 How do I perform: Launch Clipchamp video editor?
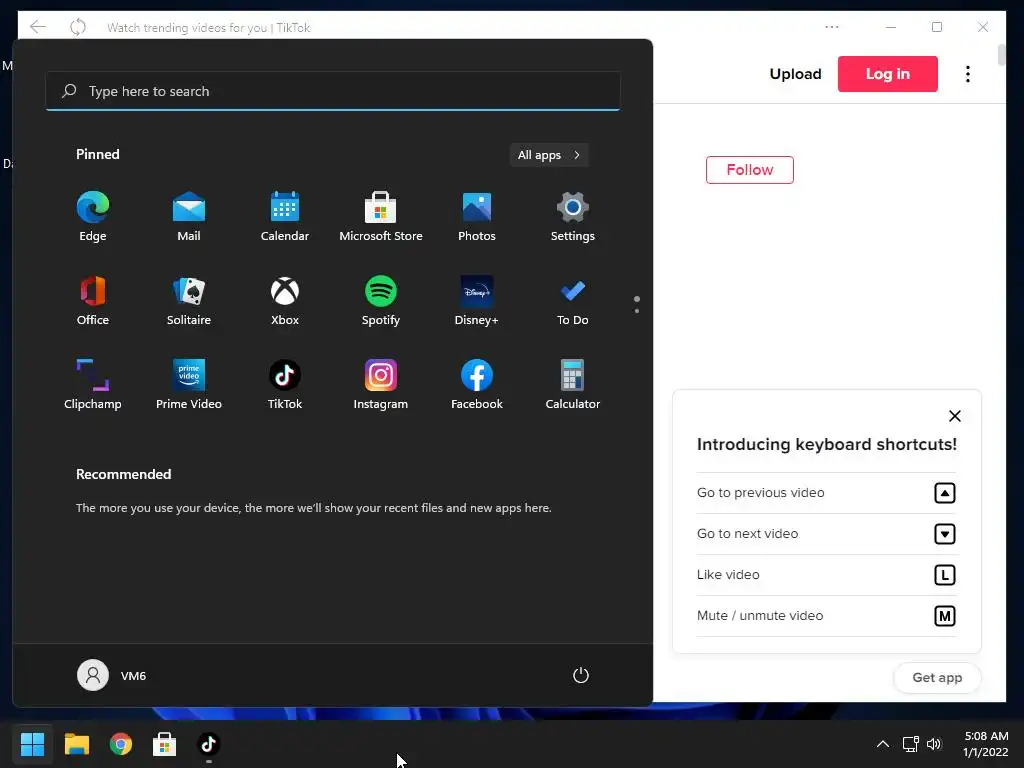tap(93, 385)
